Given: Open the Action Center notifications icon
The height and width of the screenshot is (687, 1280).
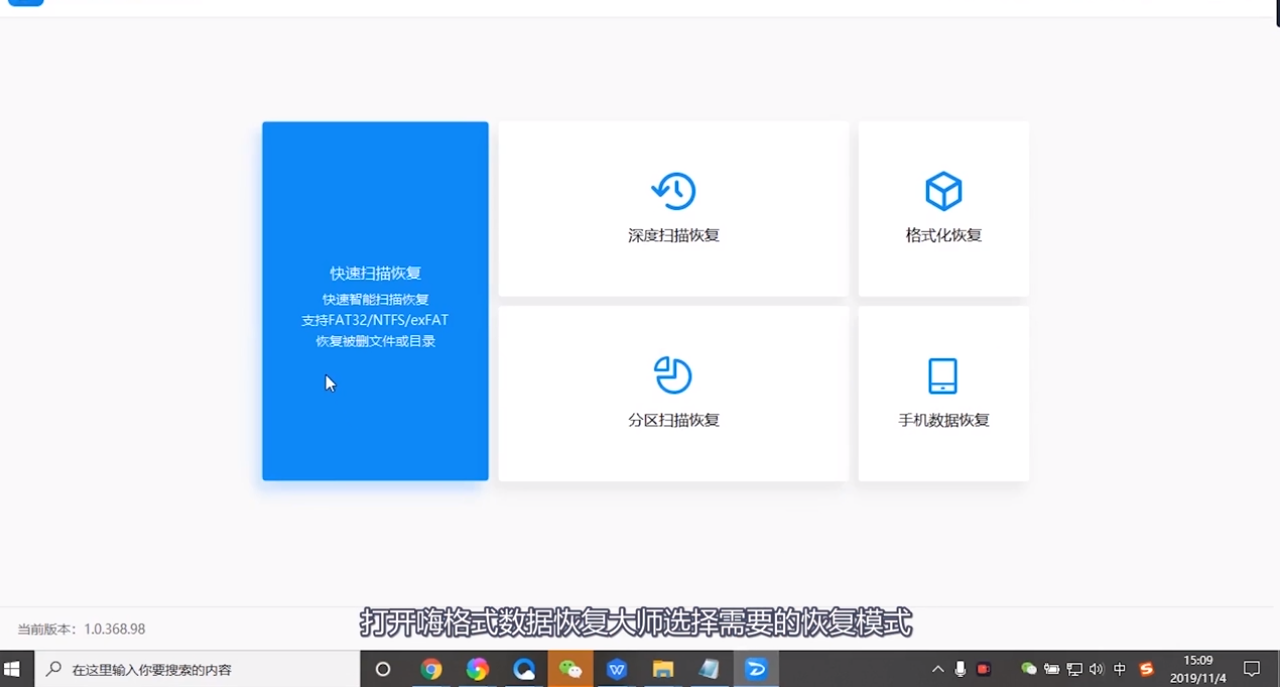Looking at the screenshot, I should (x=1252, y=669).
